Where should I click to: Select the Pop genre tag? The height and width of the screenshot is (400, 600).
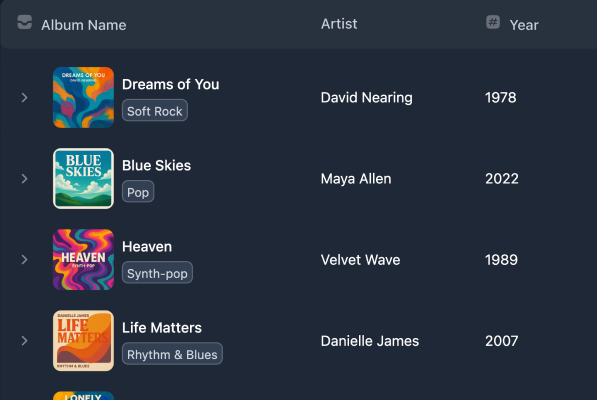coord(138,192)
